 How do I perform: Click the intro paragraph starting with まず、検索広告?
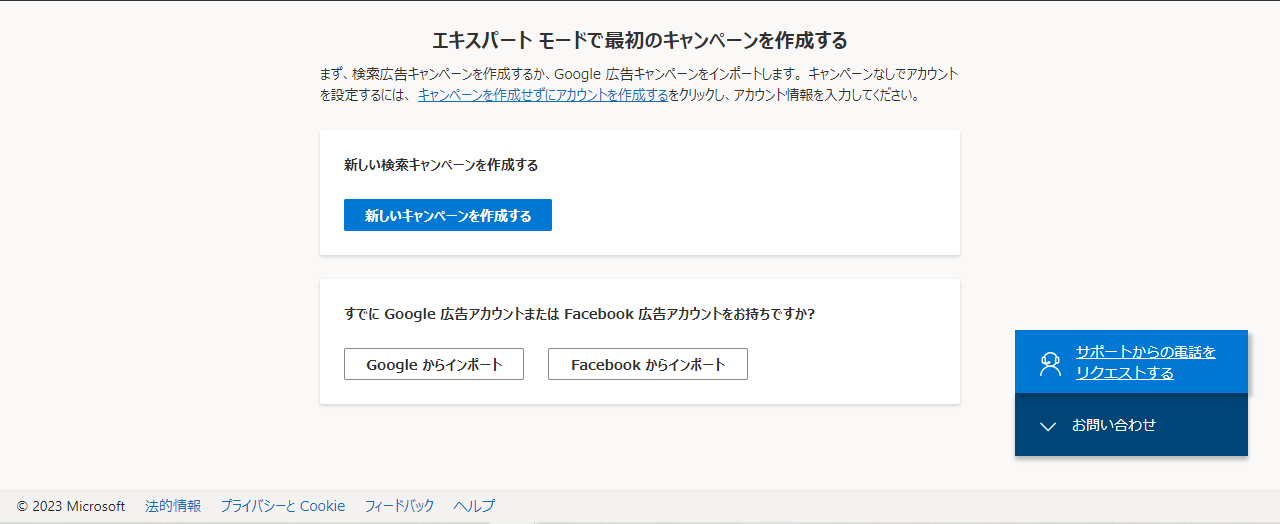[x=640, y=85]
